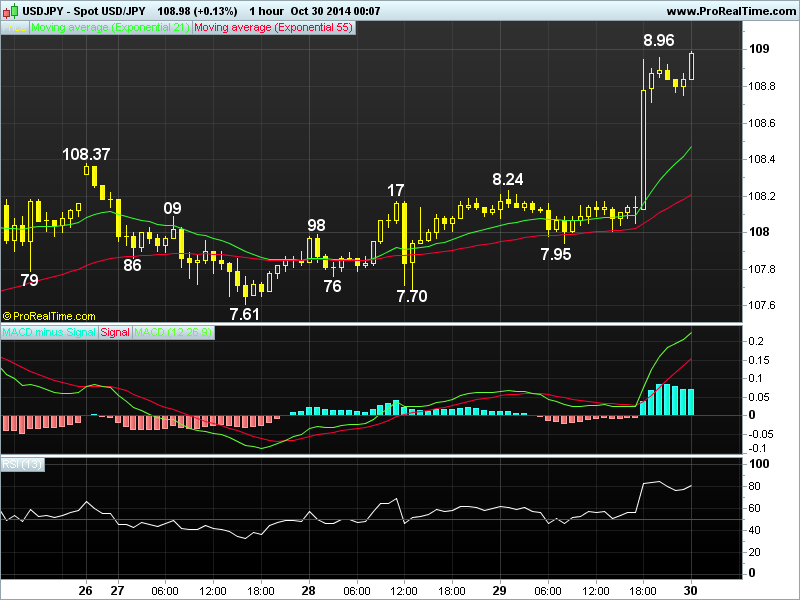800x600 pixels.
Task: Select the red Signal legend label
Action: pos(115,333)
